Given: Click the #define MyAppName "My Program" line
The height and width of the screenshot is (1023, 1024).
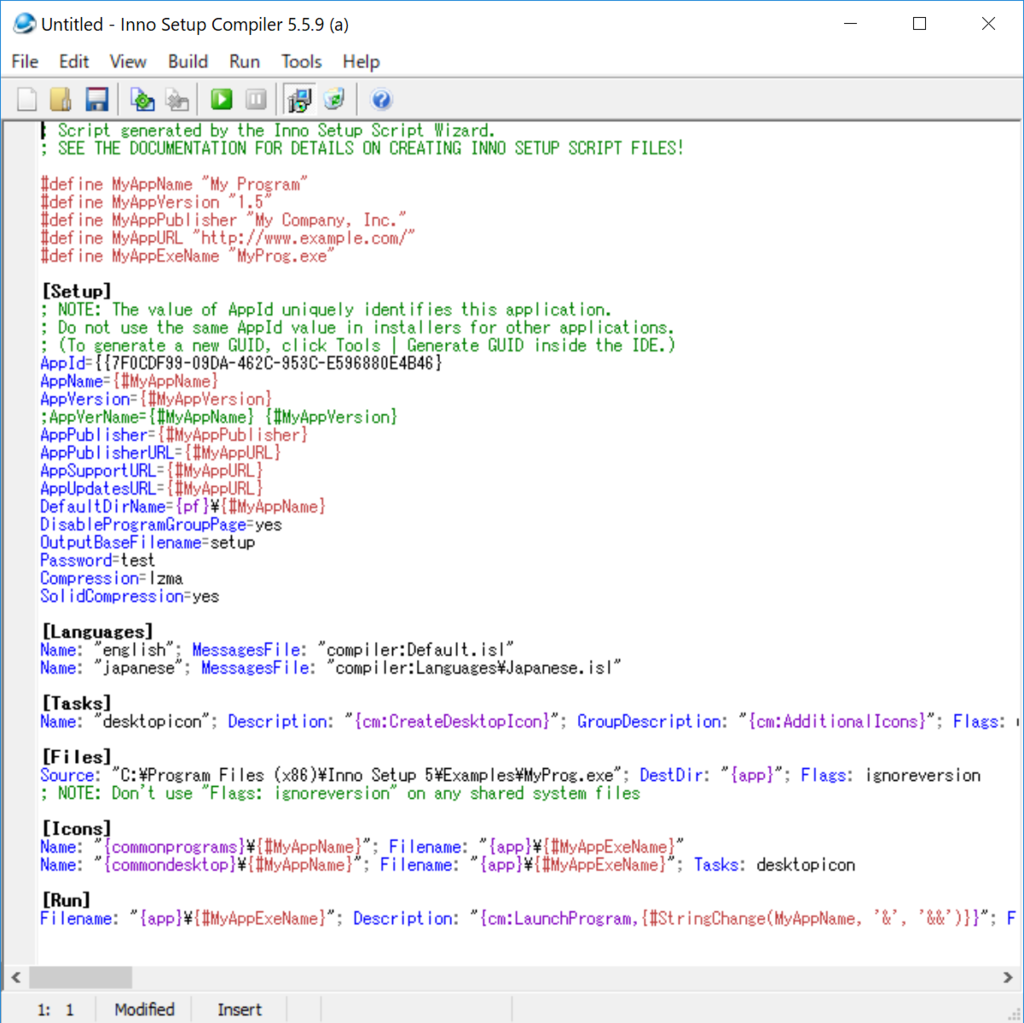Looking at the screenshot, I should (x=174, y=184).
